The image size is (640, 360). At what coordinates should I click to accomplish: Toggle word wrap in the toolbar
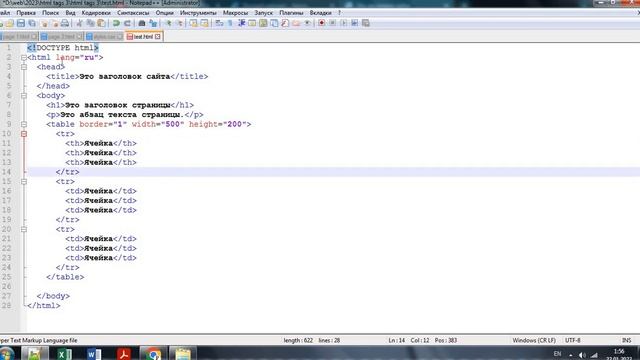(219, 23)
